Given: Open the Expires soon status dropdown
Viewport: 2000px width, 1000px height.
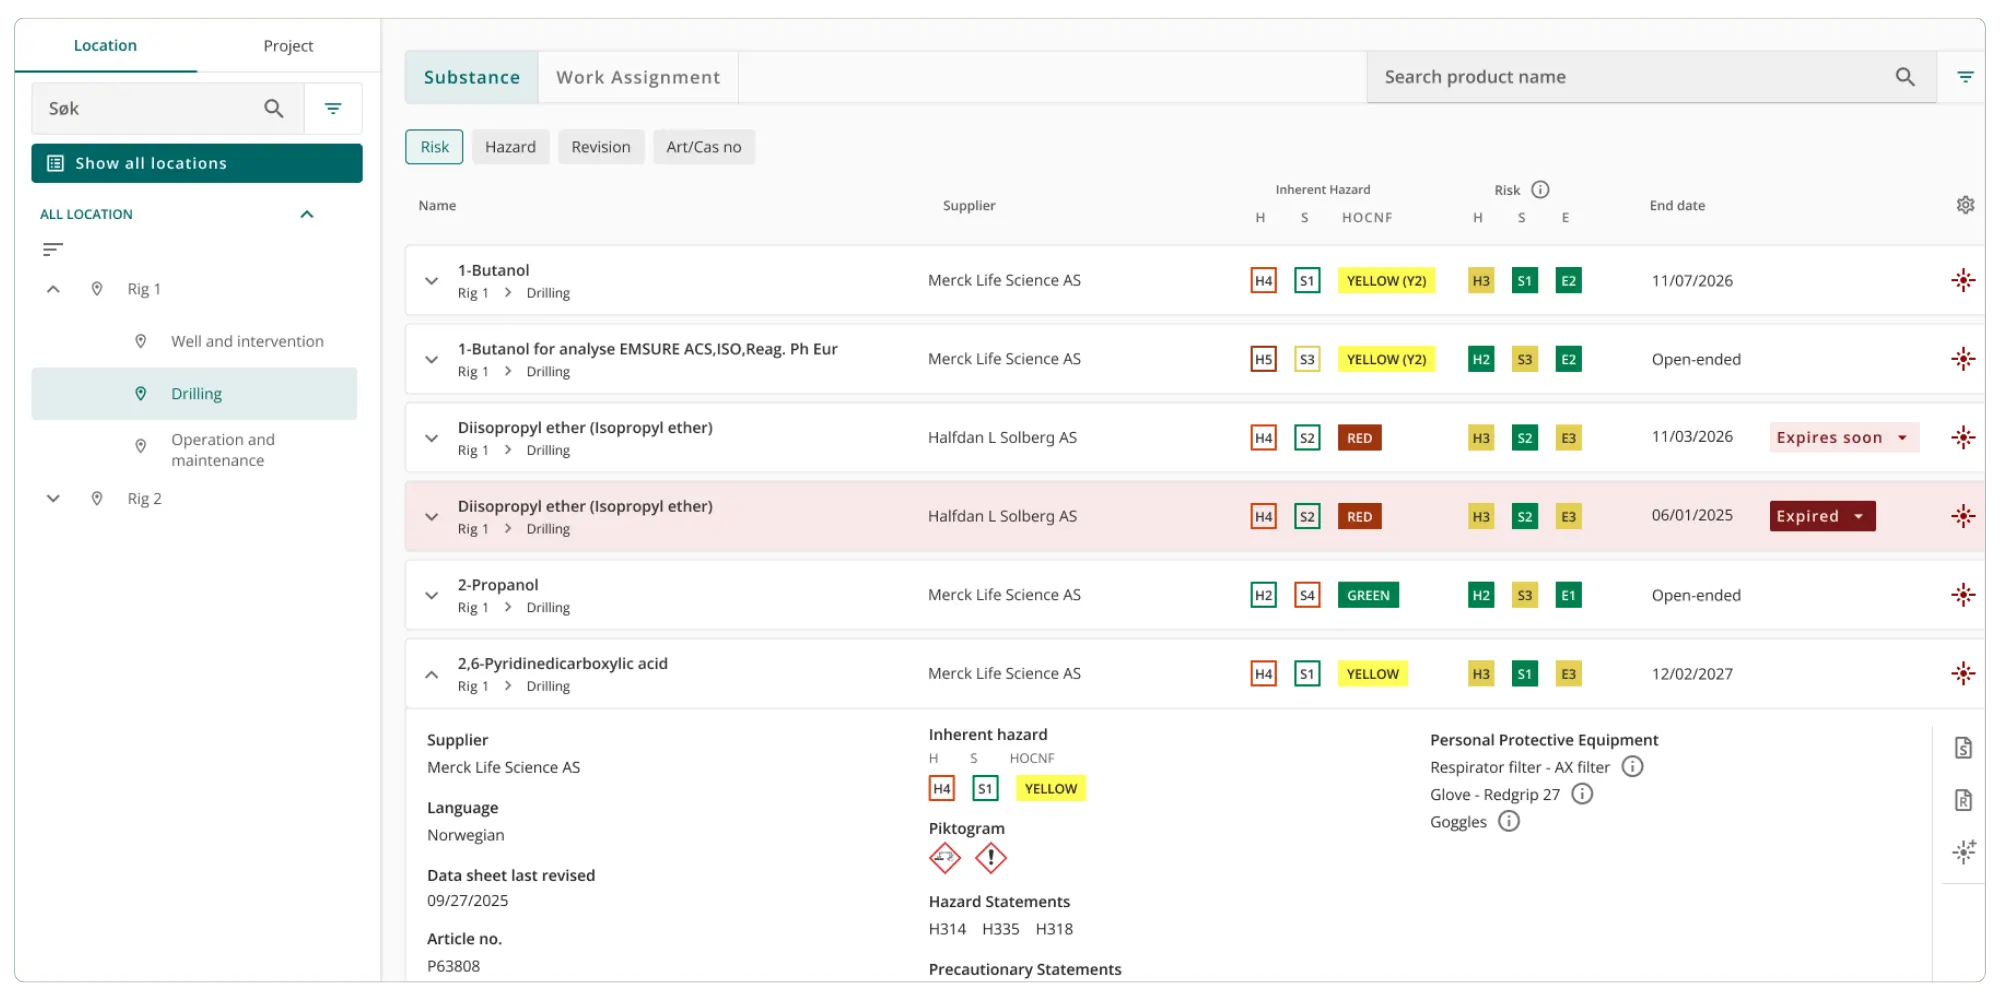Looking at the screenshot, I should pos(1844,437).
